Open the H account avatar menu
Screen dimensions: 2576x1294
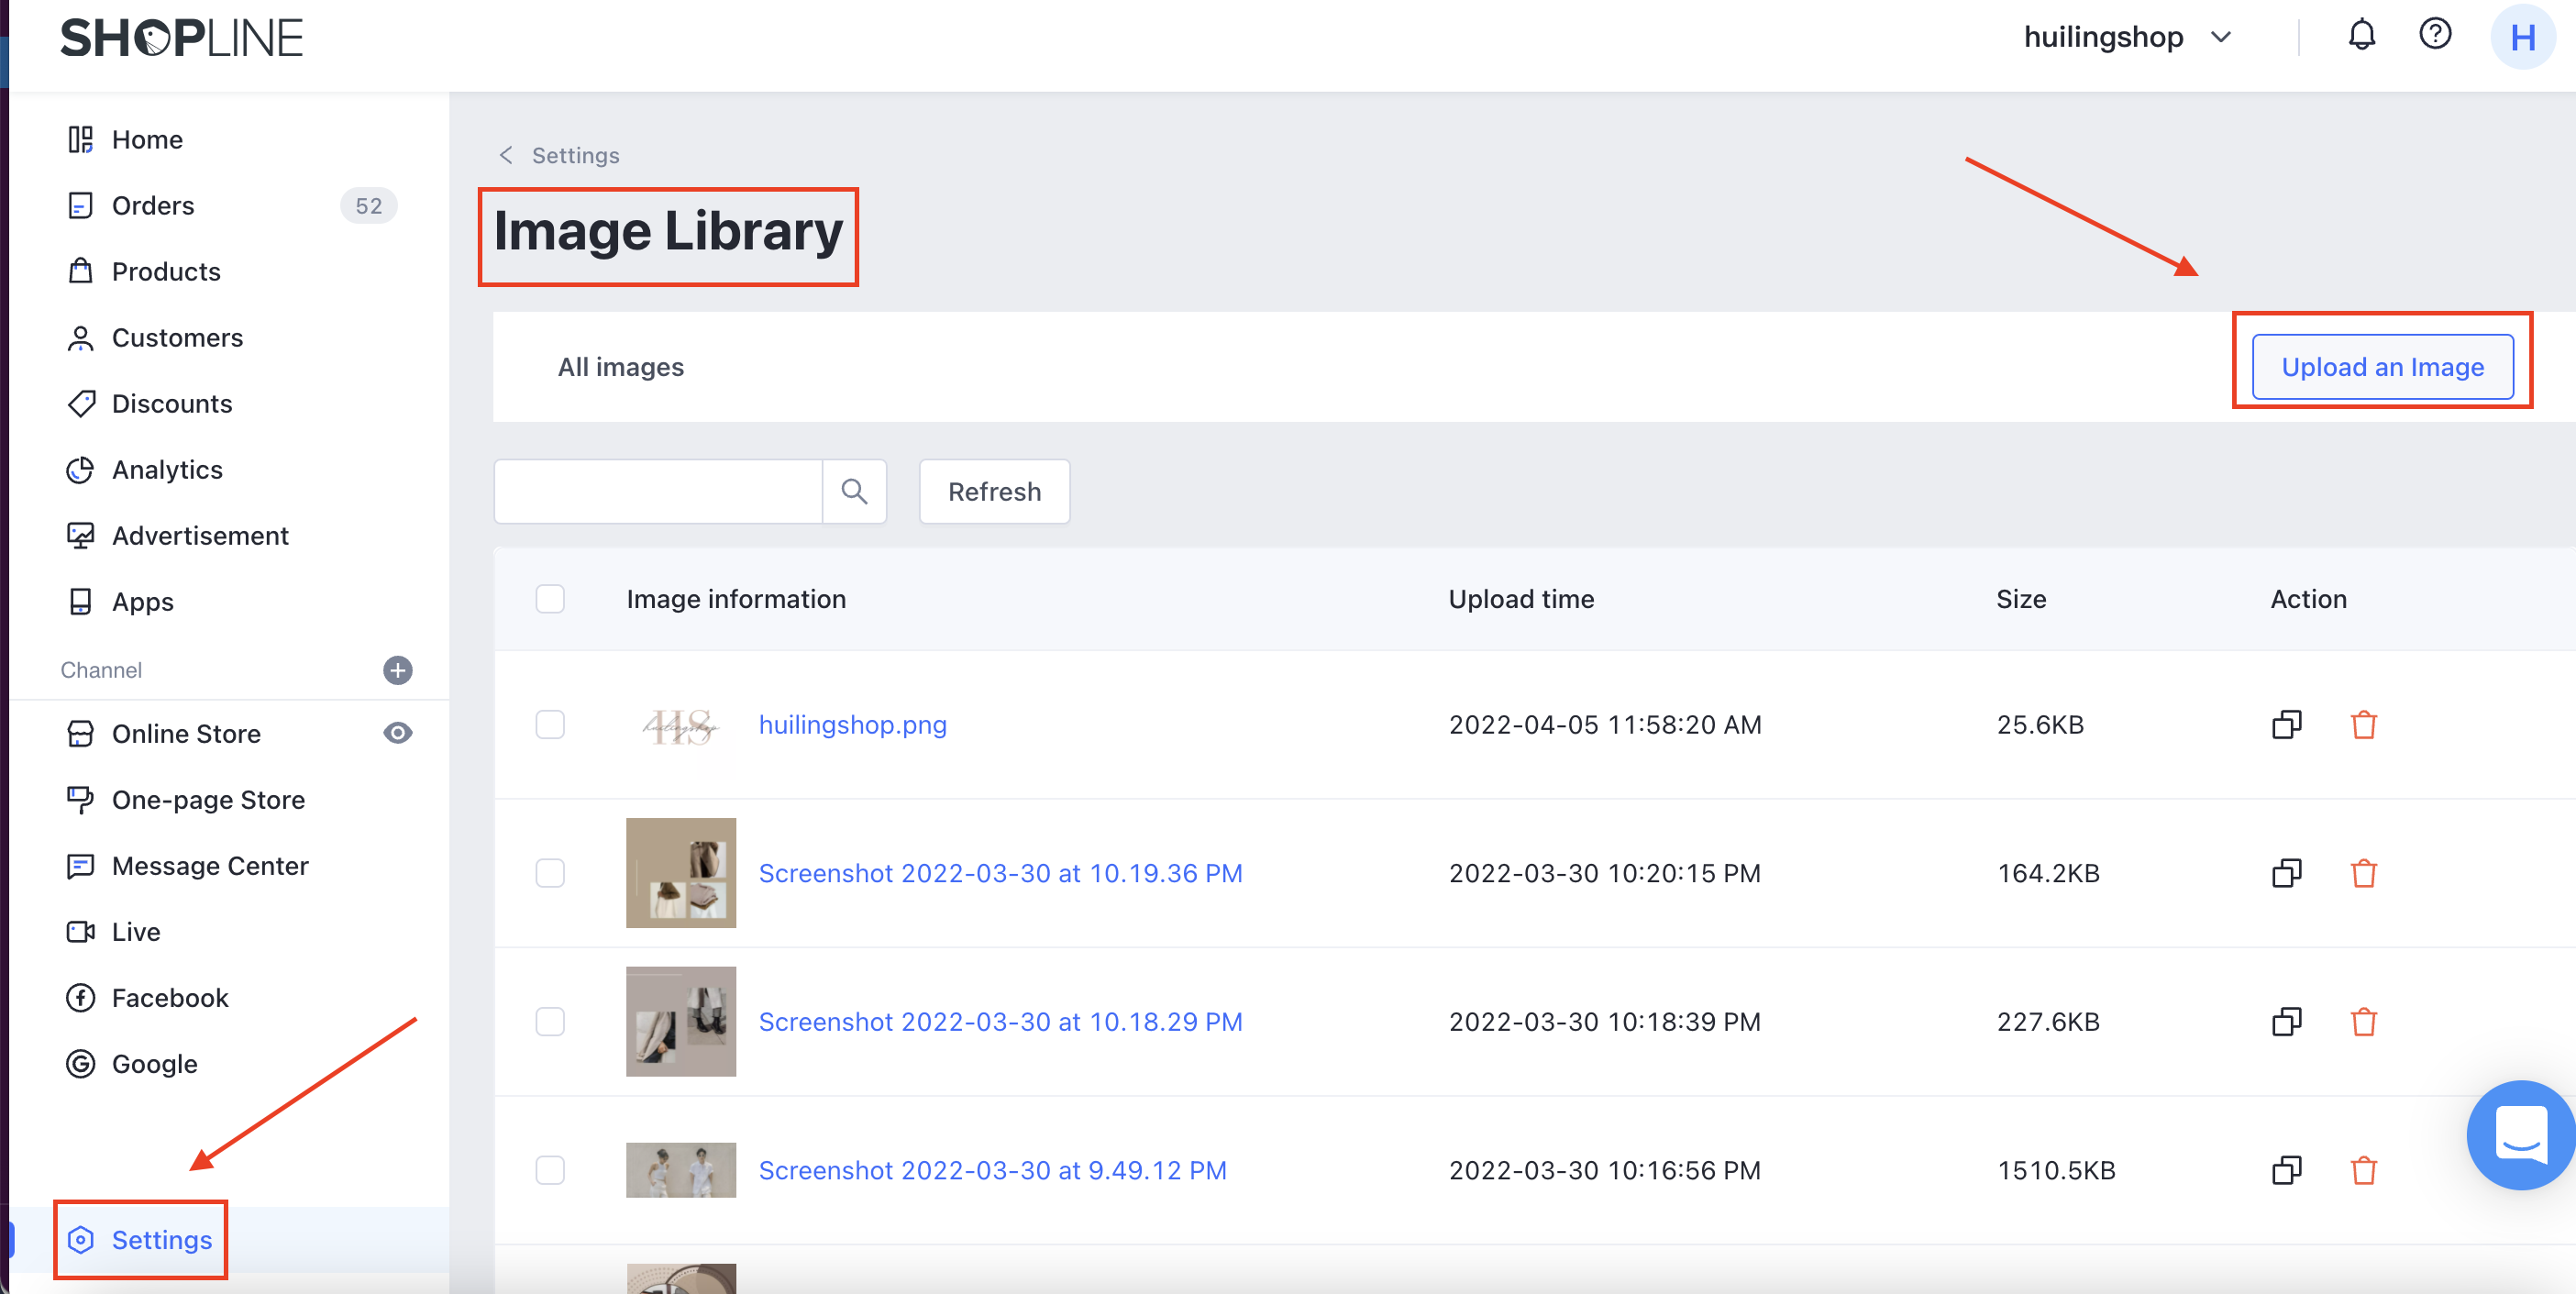click(2522, 37)
